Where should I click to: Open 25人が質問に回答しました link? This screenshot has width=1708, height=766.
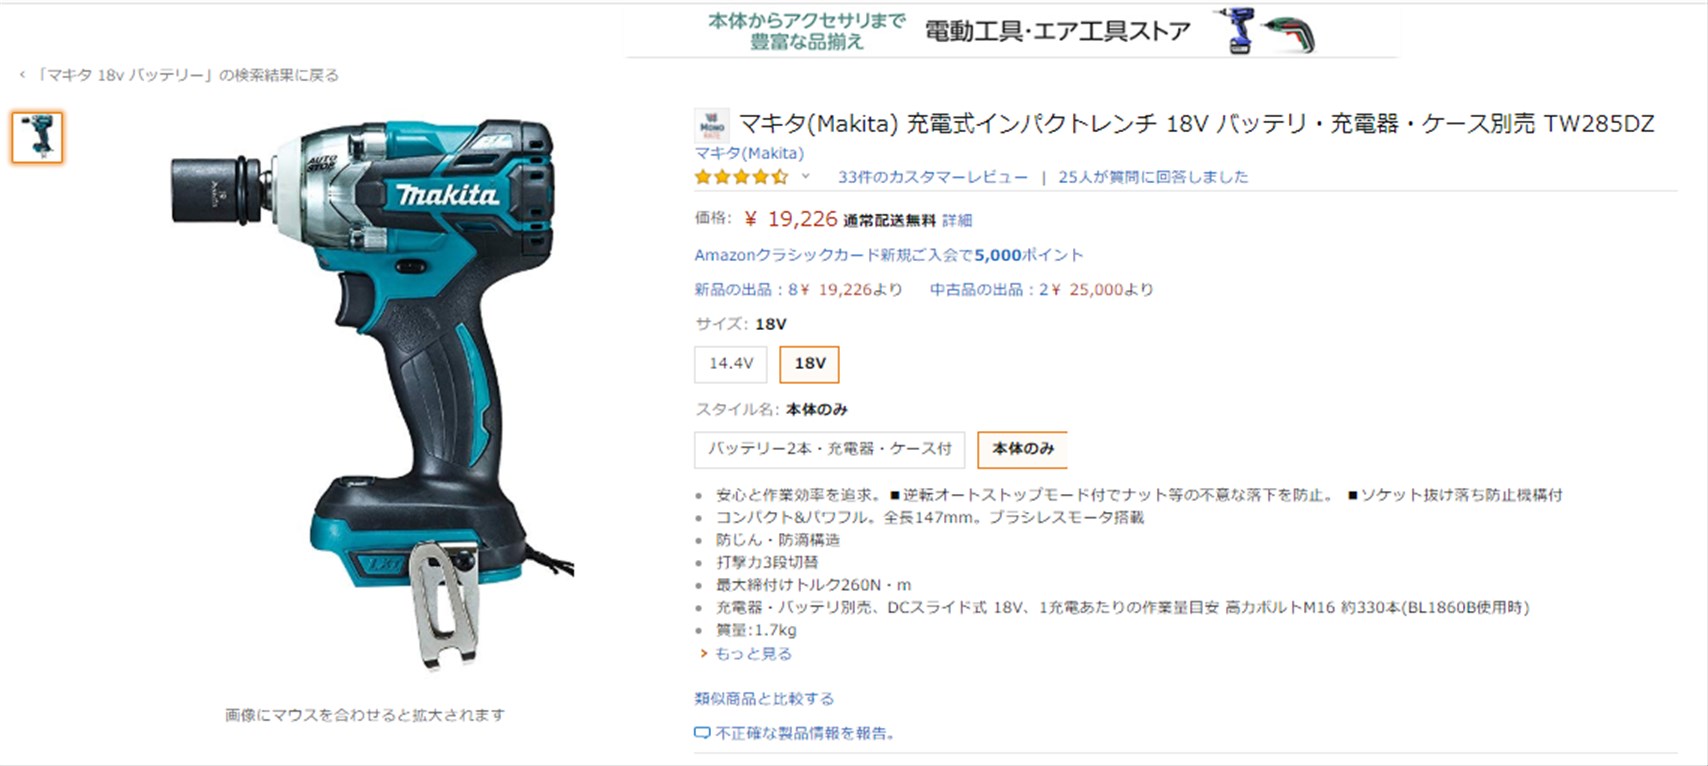[x=1153, y=177]
